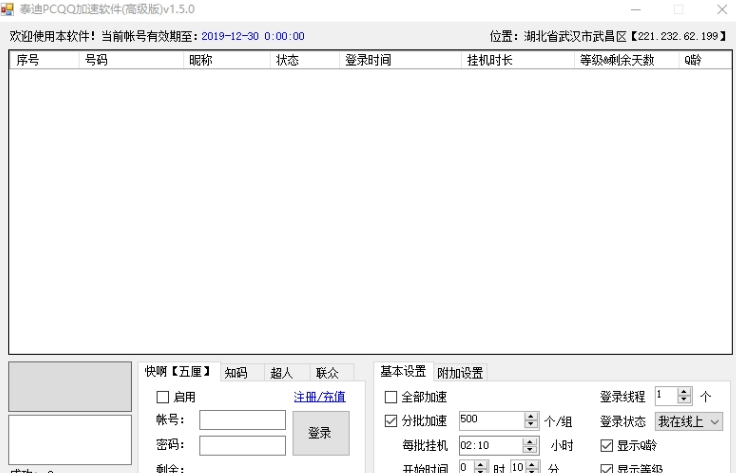Switch to the 快啊【五厘】 tab
Image resolution: width=736 pixels, height=473 pixels.
click(179, 372)
